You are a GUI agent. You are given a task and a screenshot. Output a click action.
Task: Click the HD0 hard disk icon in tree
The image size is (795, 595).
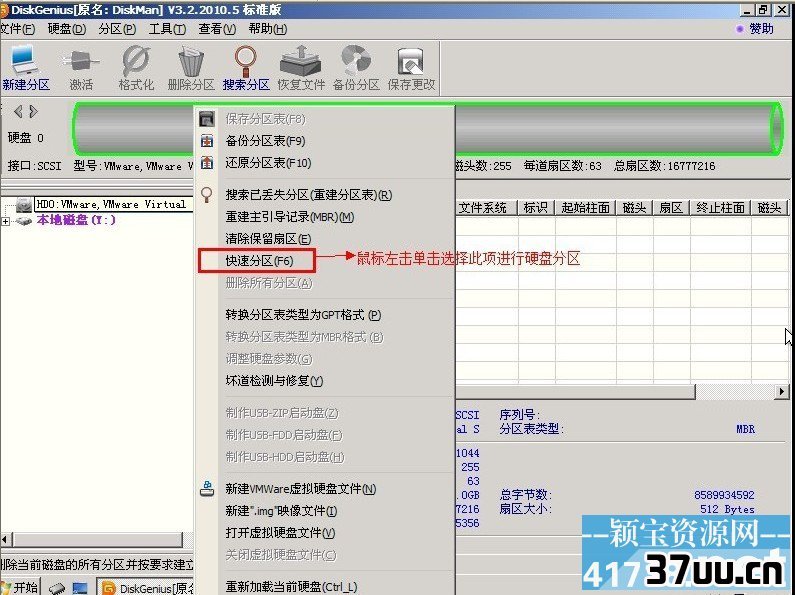(24, 204)
